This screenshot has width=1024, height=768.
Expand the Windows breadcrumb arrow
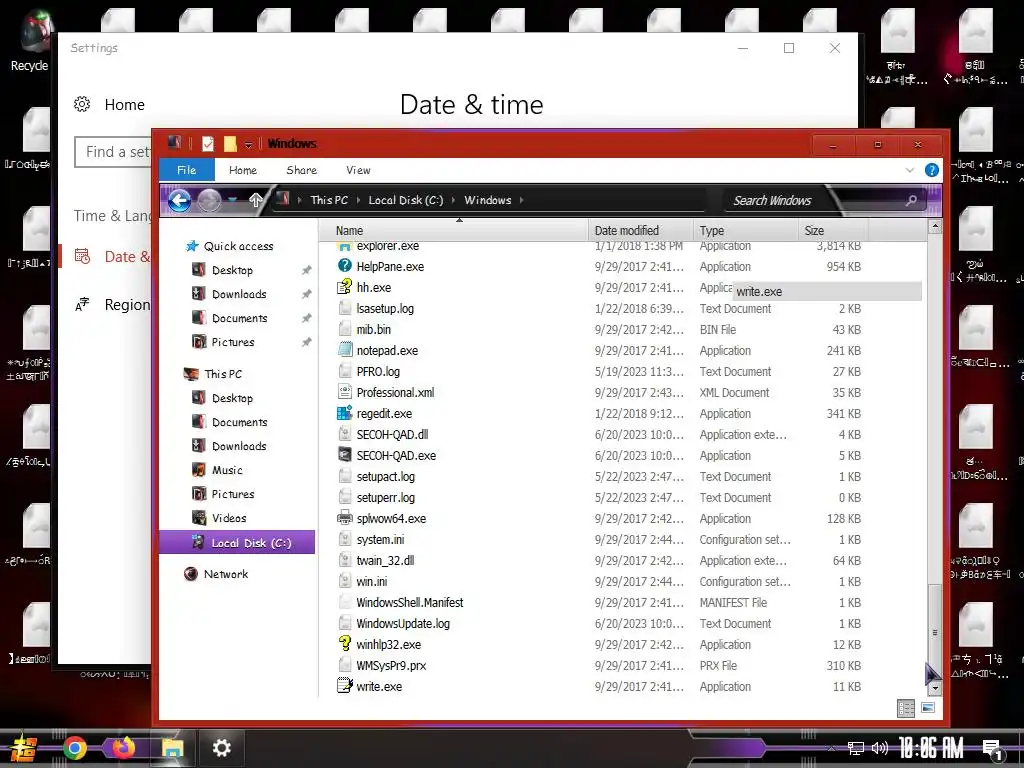click(x=522, y=200)
